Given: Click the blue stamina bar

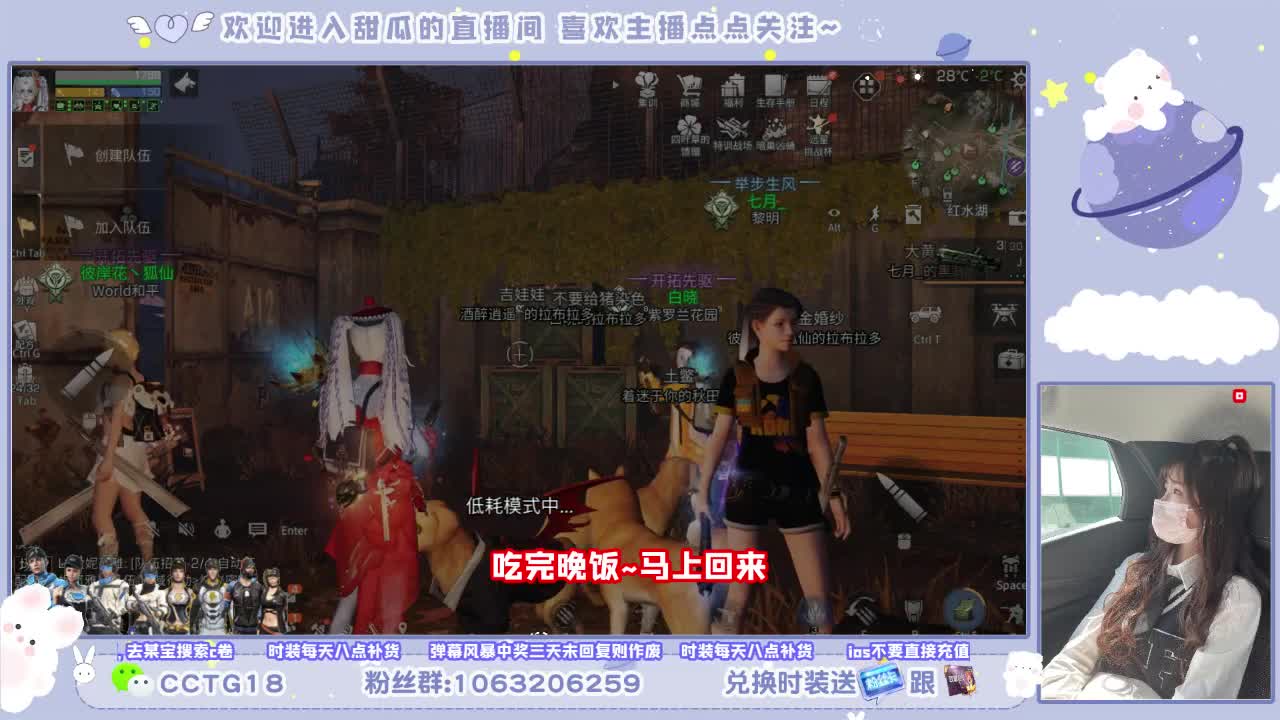Looking at the screenshot, I should (x=136, y=92).
